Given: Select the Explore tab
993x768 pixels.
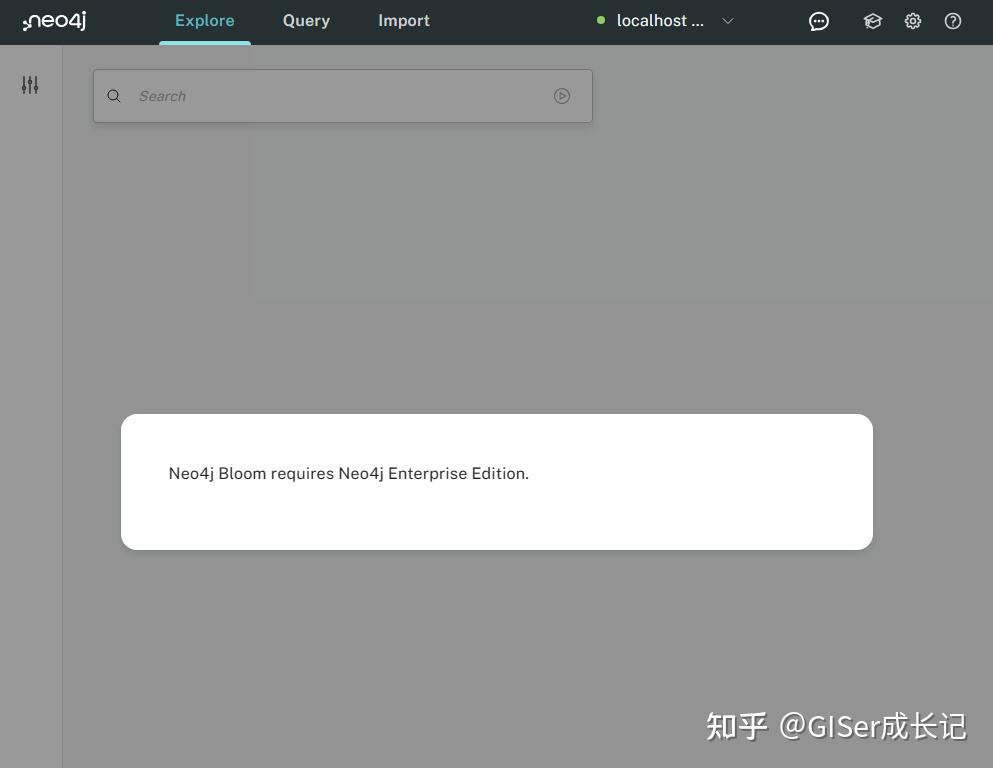Looking at the screenshot, I should 204,20.
